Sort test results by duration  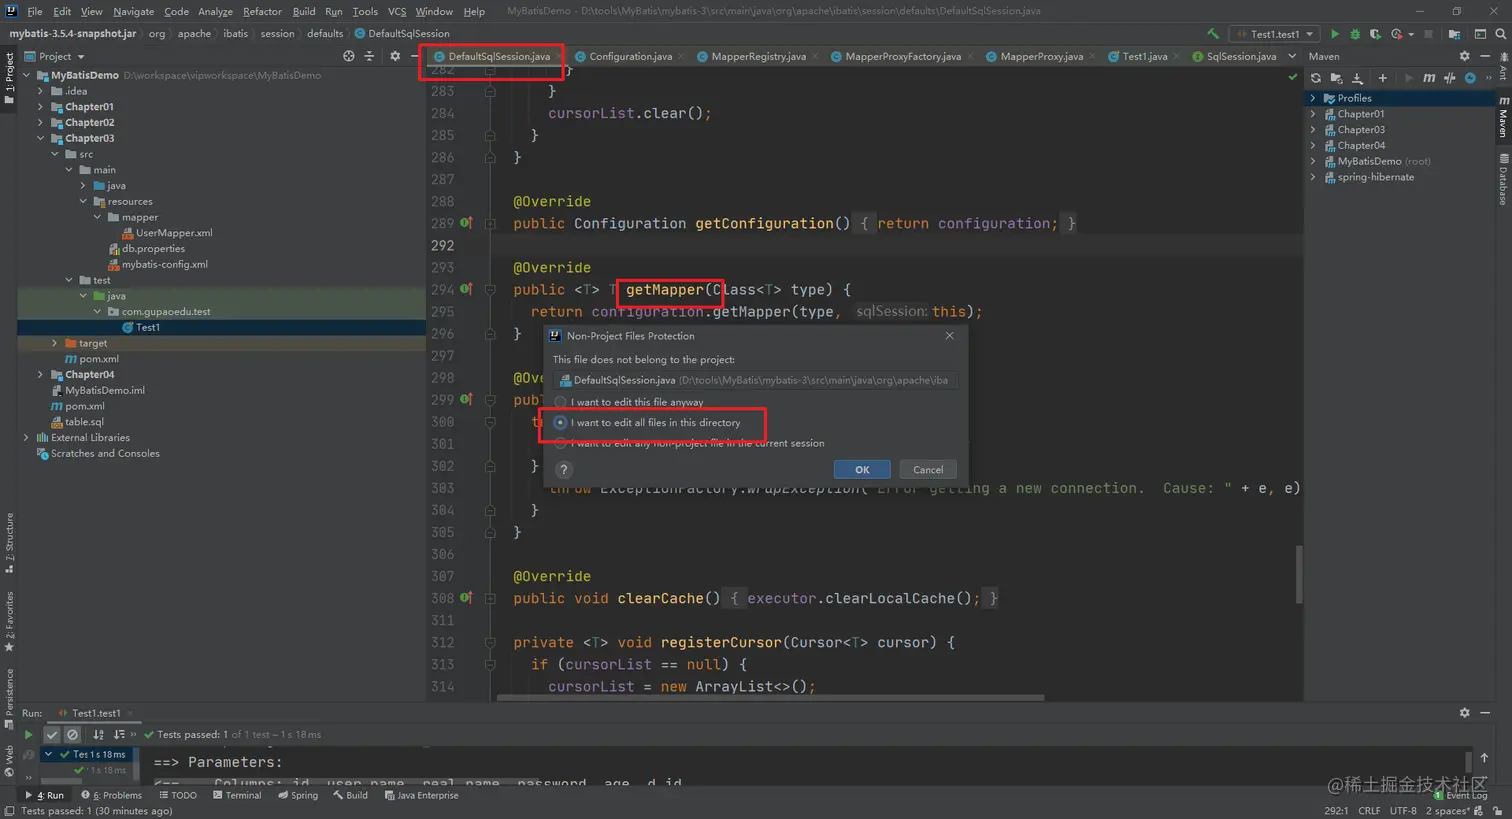pos(119,735)
